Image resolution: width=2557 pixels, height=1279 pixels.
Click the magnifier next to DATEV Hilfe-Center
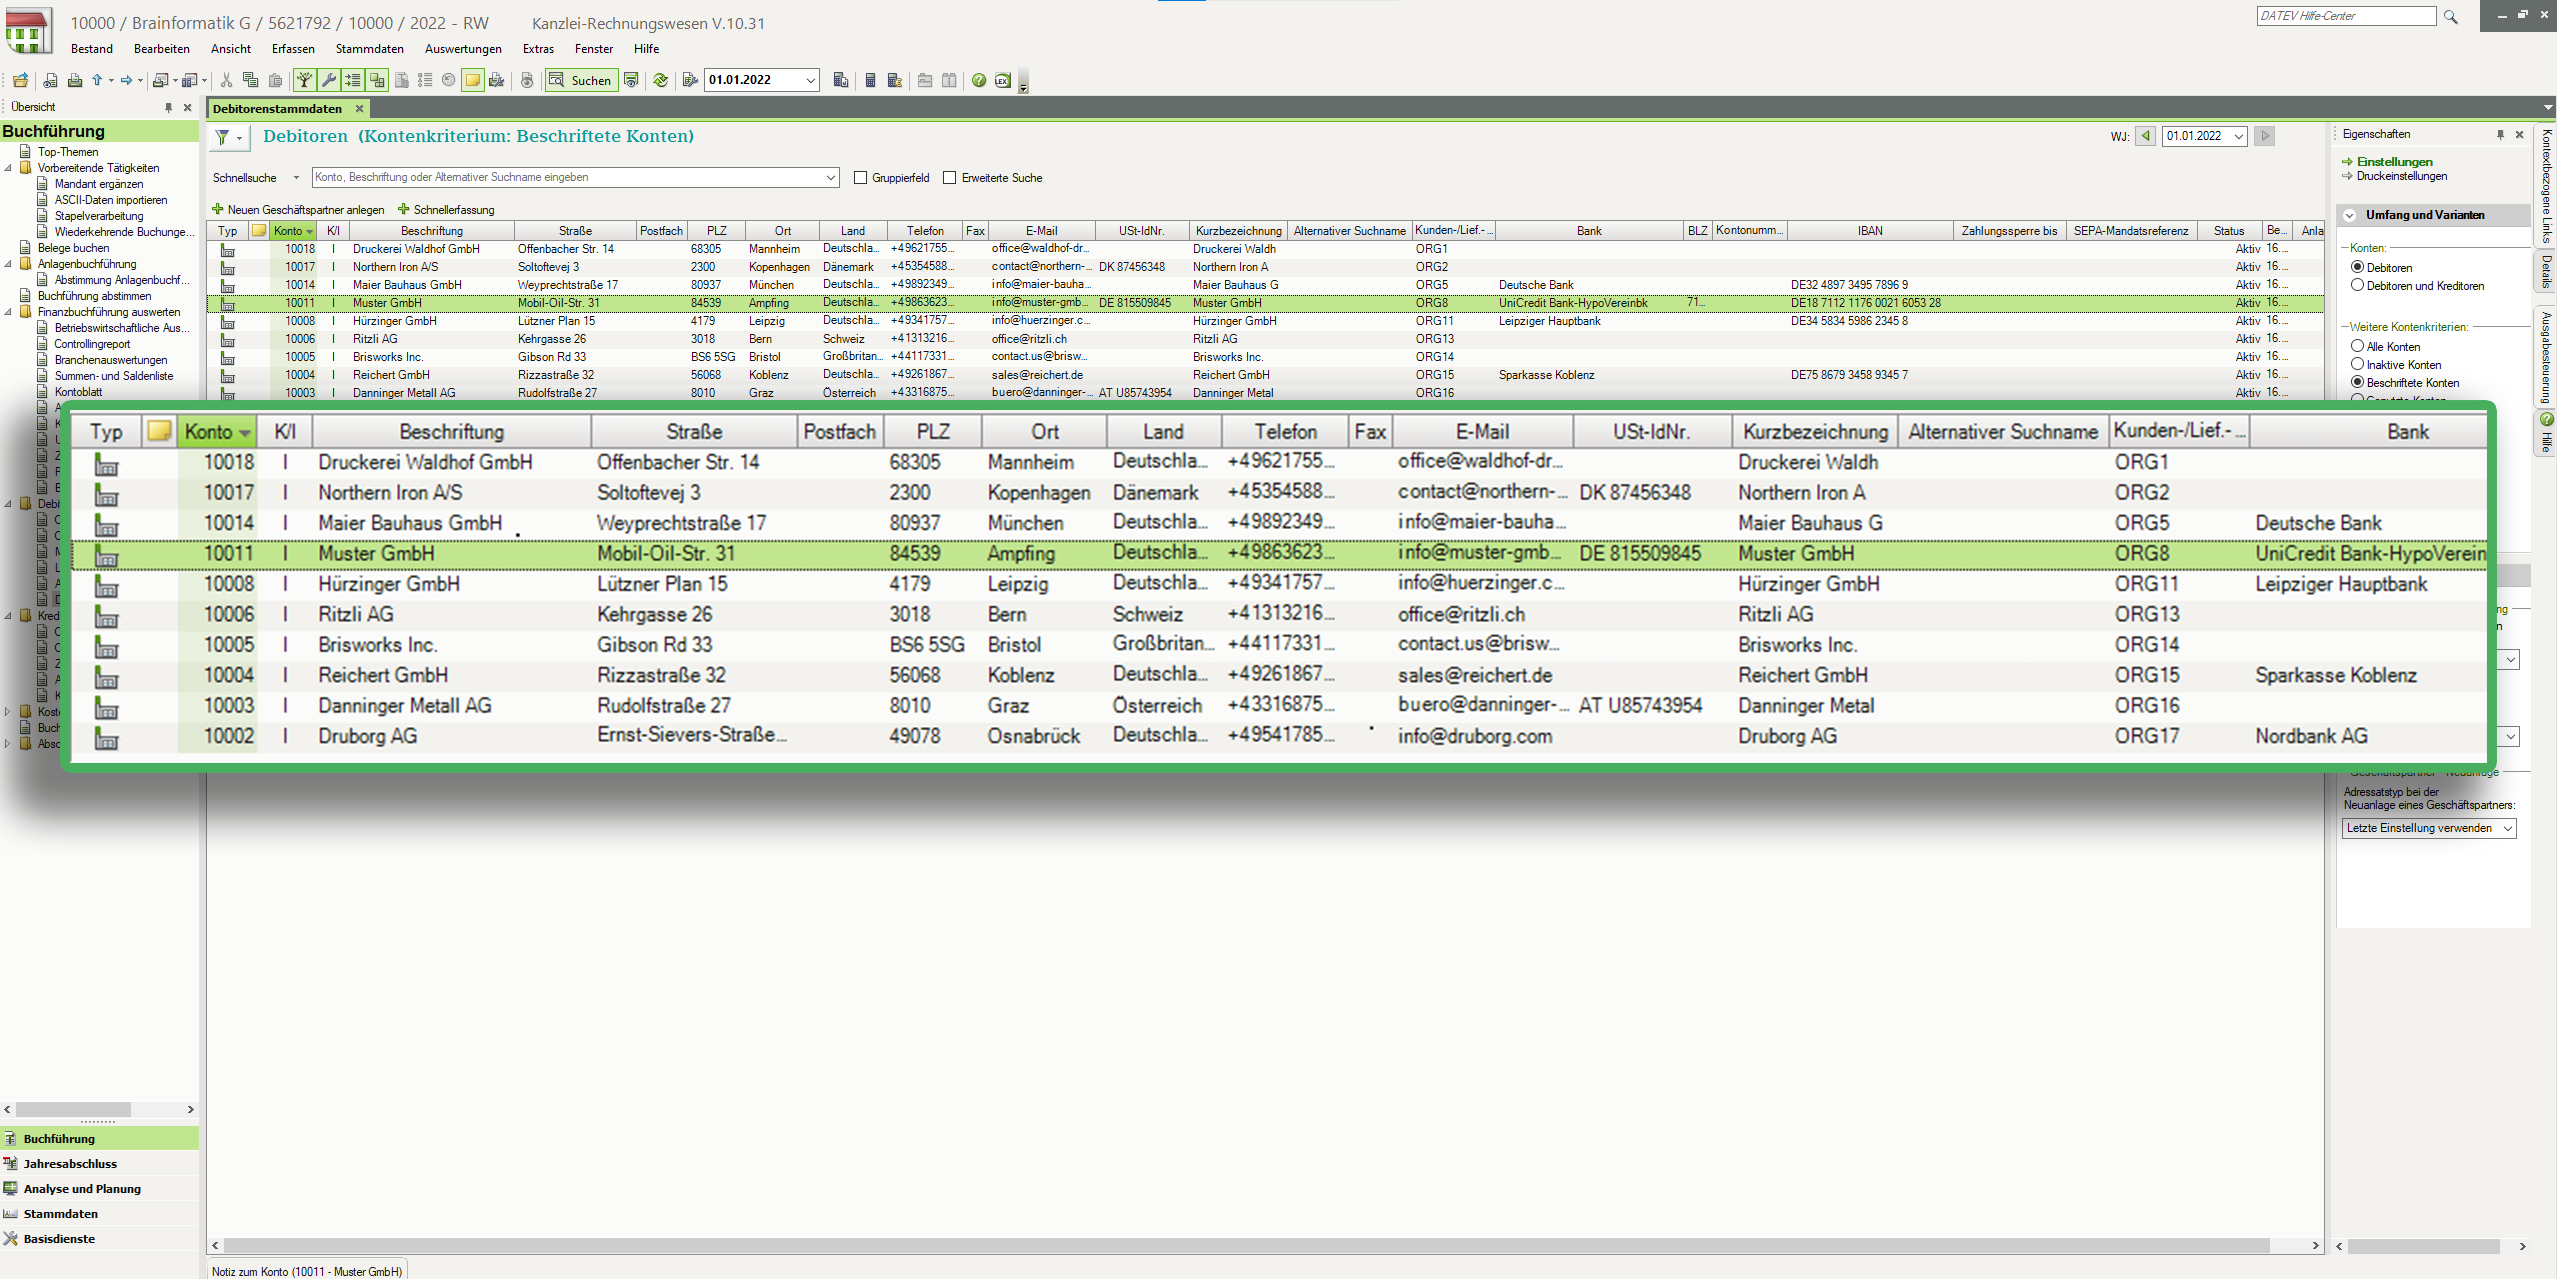click(x=2450, y=16)
